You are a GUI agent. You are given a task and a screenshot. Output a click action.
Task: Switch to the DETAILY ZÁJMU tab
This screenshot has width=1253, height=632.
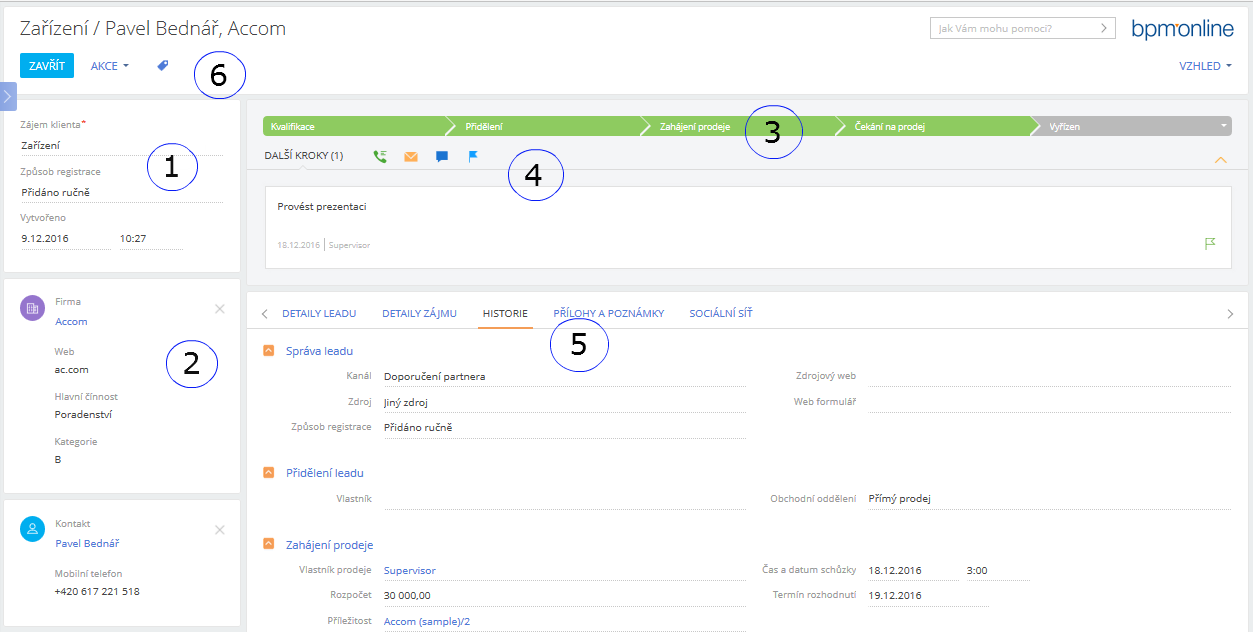(x=419, y=313)
